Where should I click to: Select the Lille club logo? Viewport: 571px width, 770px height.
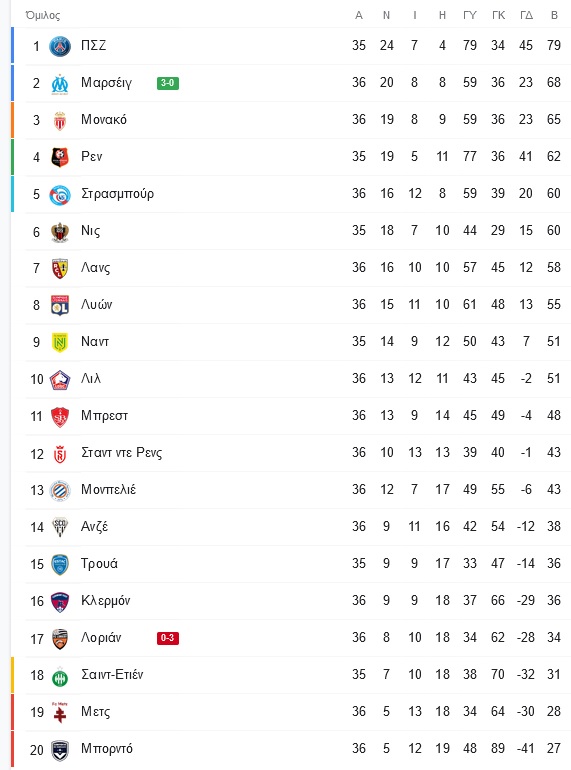(x=60, y=379)
